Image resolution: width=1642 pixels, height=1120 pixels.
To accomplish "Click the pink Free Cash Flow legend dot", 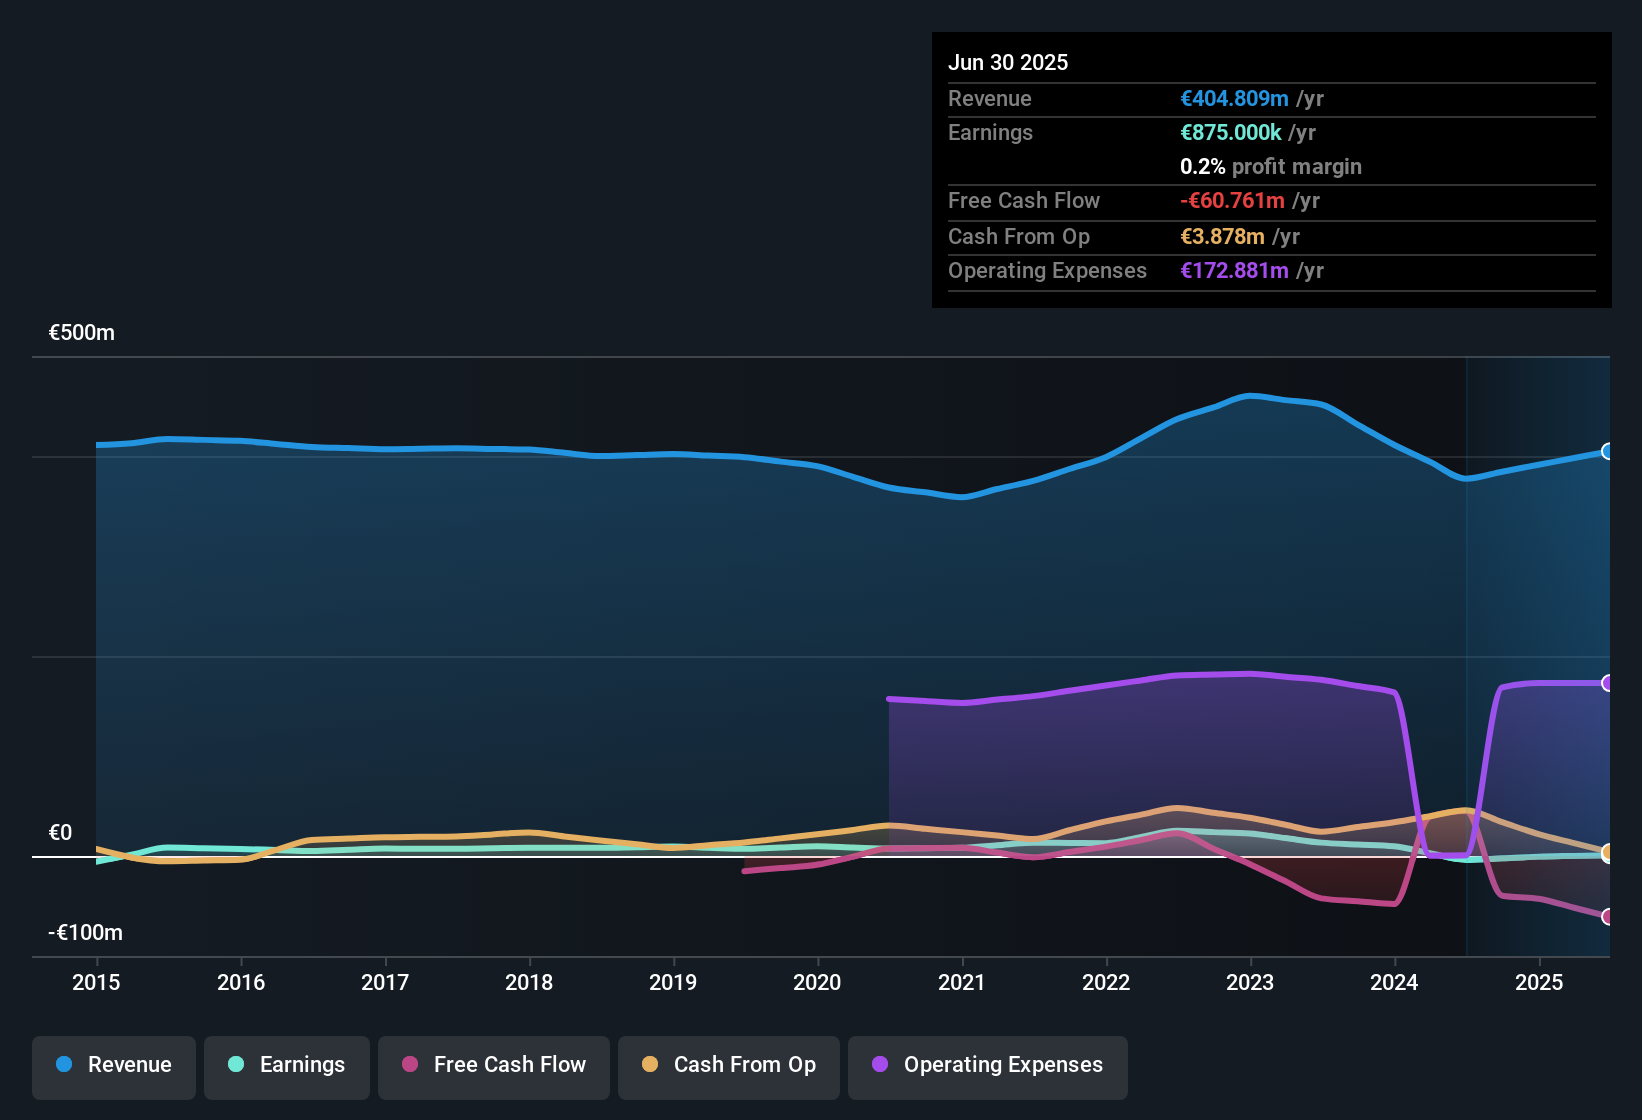I will pyautogui.click(x=410, y=1065).
